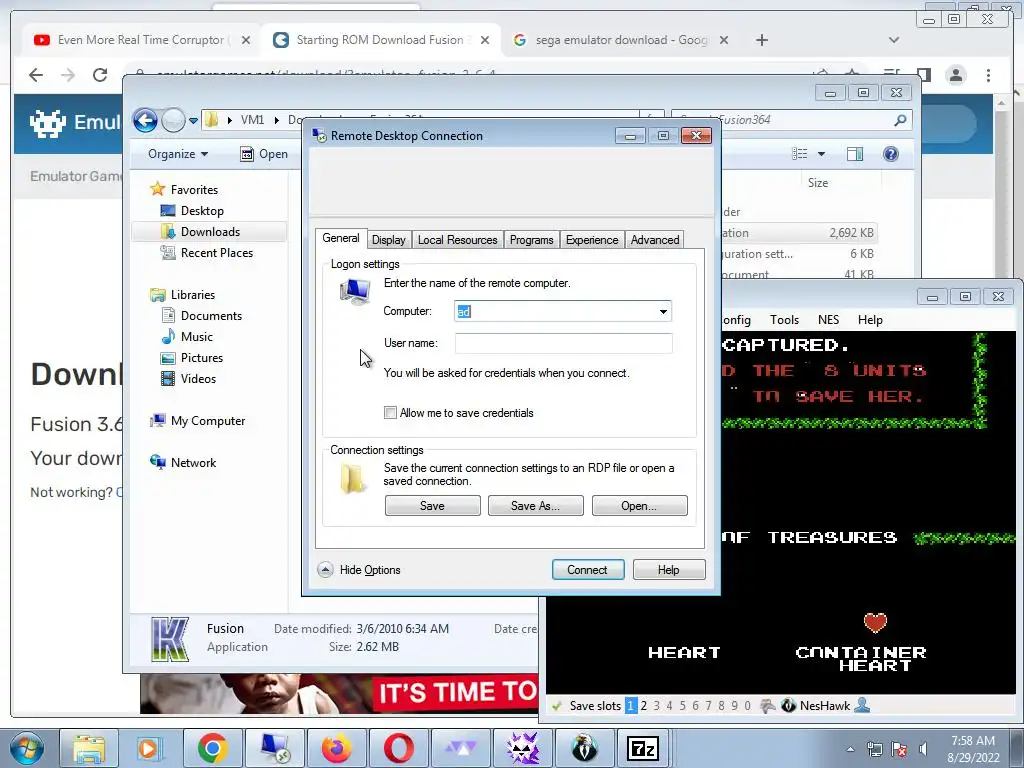Open Explorer recent locations dropdown arrow
1024x768 pixels.
[x=193, y=121]
